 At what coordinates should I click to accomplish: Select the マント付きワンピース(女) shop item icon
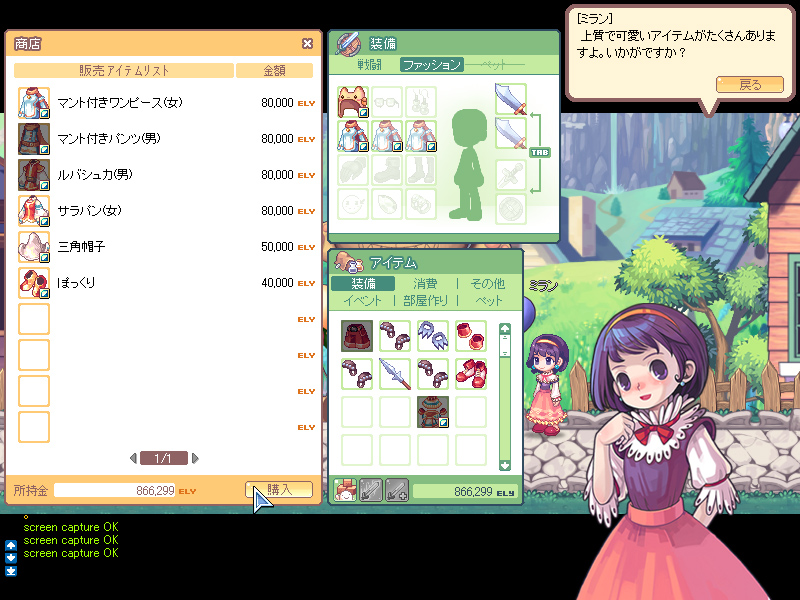pyautogui.click(x=34, y=103)
